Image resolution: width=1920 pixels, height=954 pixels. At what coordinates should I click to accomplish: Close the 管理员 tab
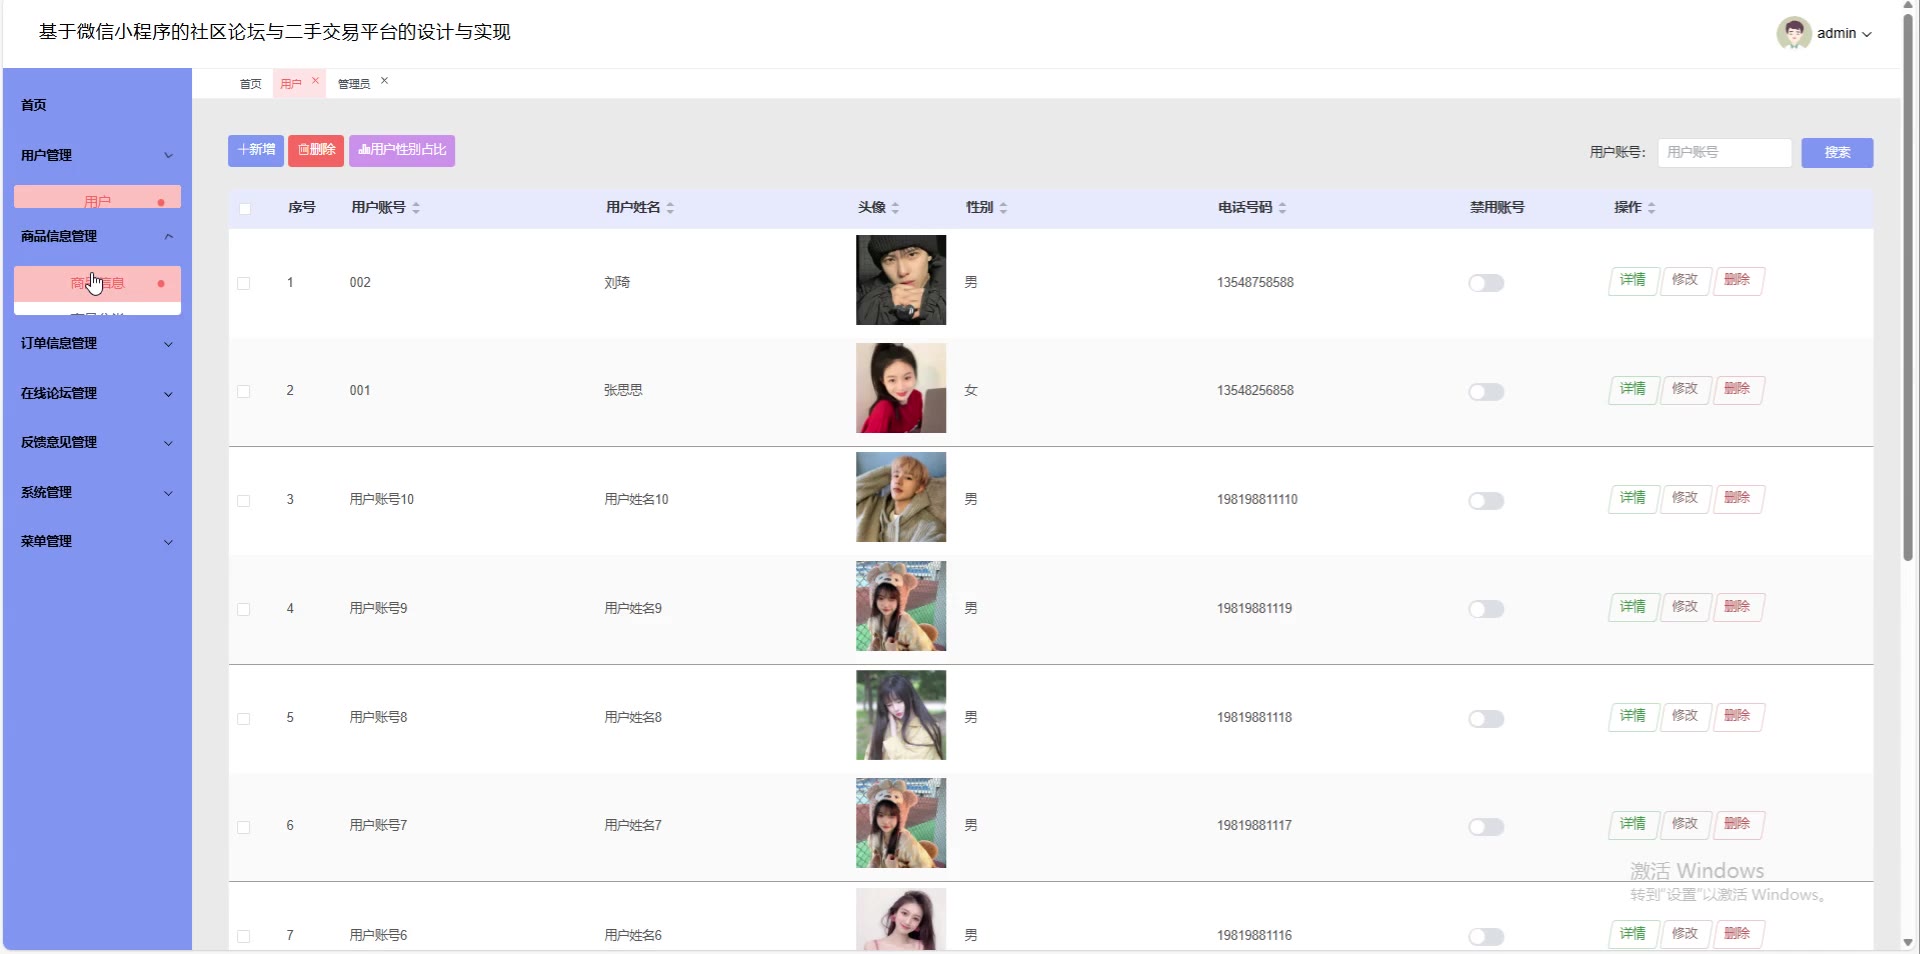384,81
